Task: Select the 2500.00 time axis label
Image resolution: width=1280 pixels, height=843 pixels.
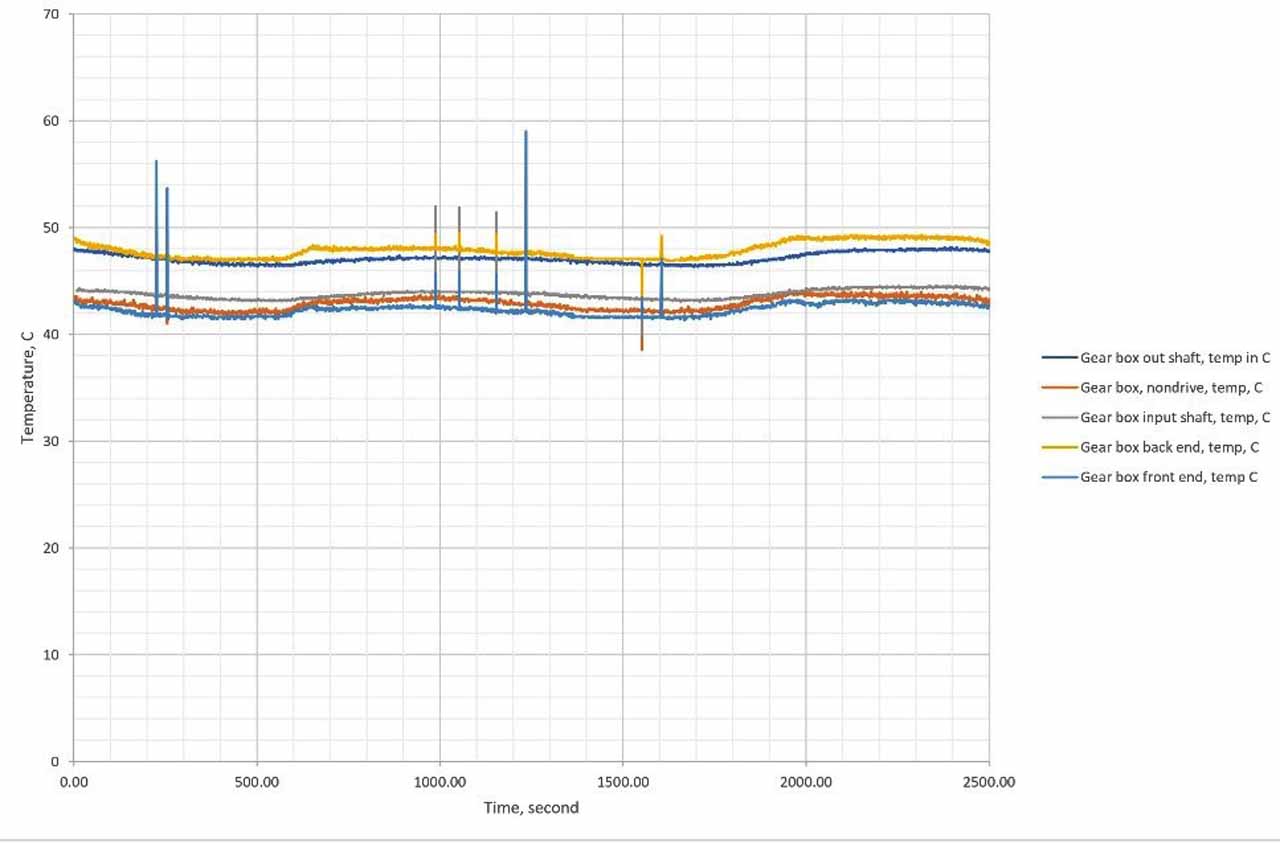Action: pos(989,782)
